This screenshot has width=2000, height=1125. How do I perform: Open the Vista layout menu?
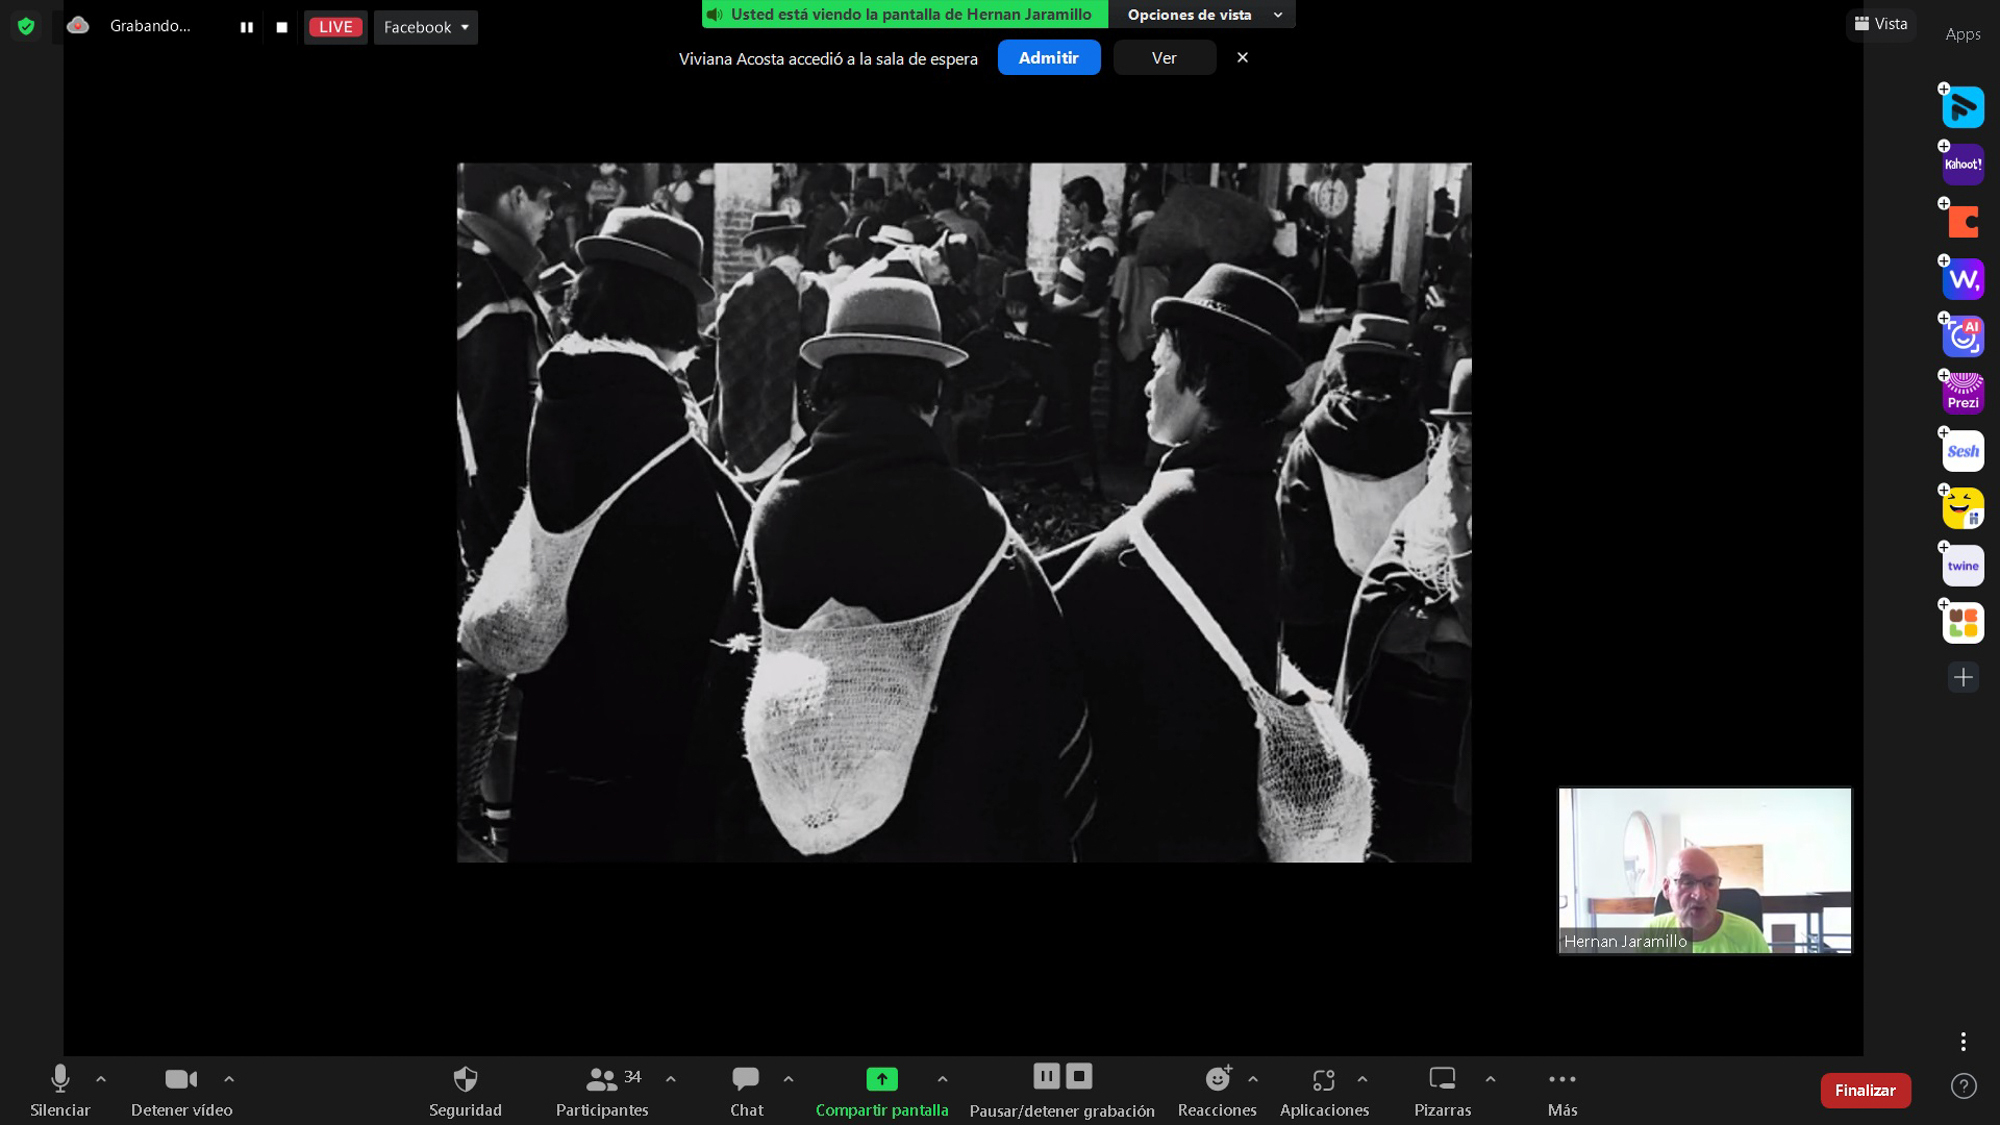point(1881,23)
